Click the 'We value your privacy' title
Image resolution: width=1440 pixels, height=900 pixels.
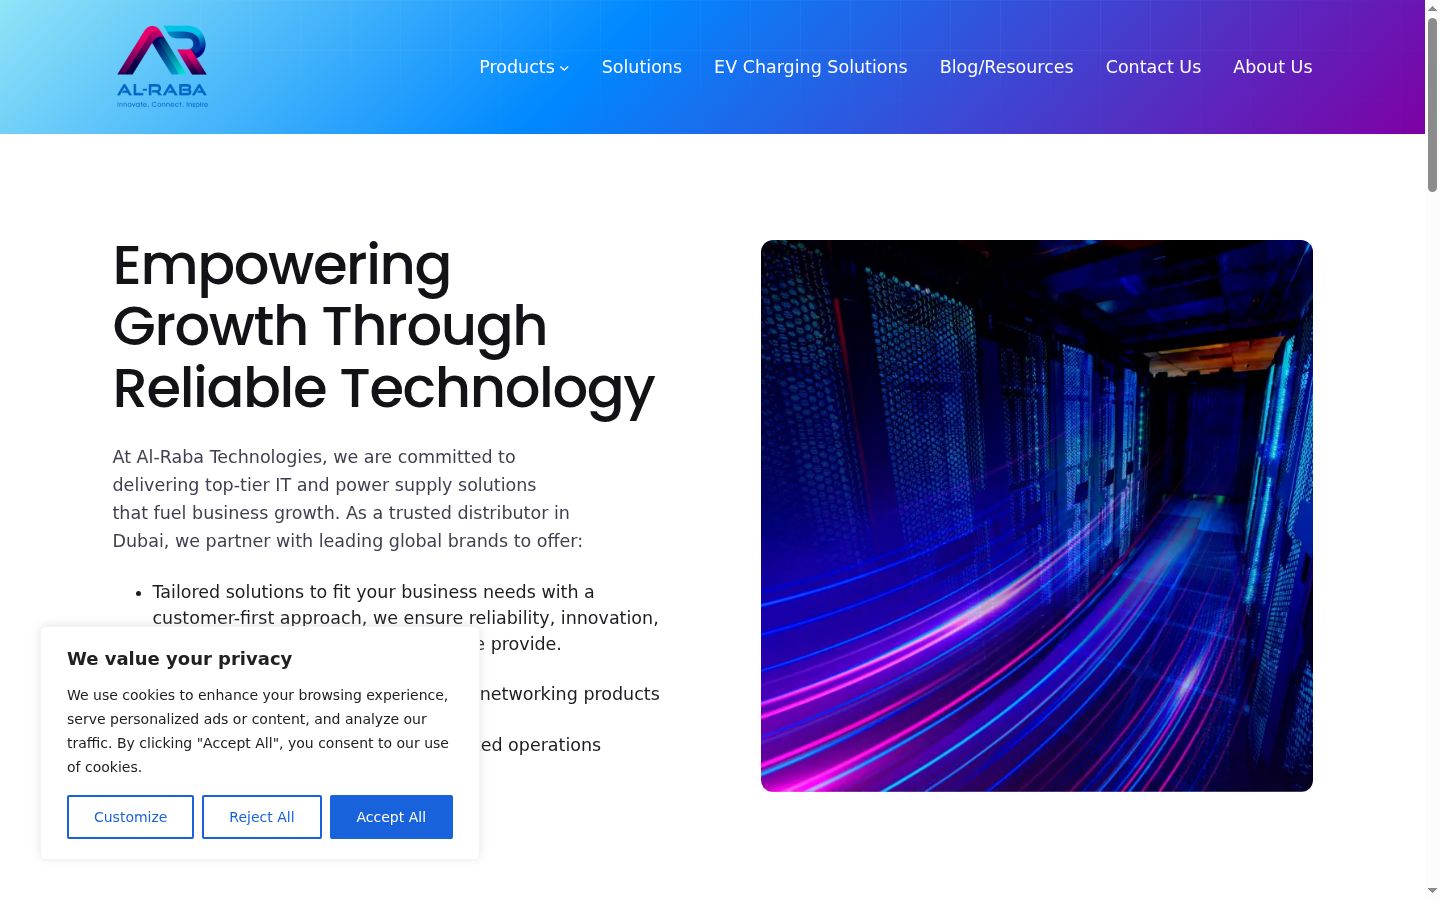180,658
